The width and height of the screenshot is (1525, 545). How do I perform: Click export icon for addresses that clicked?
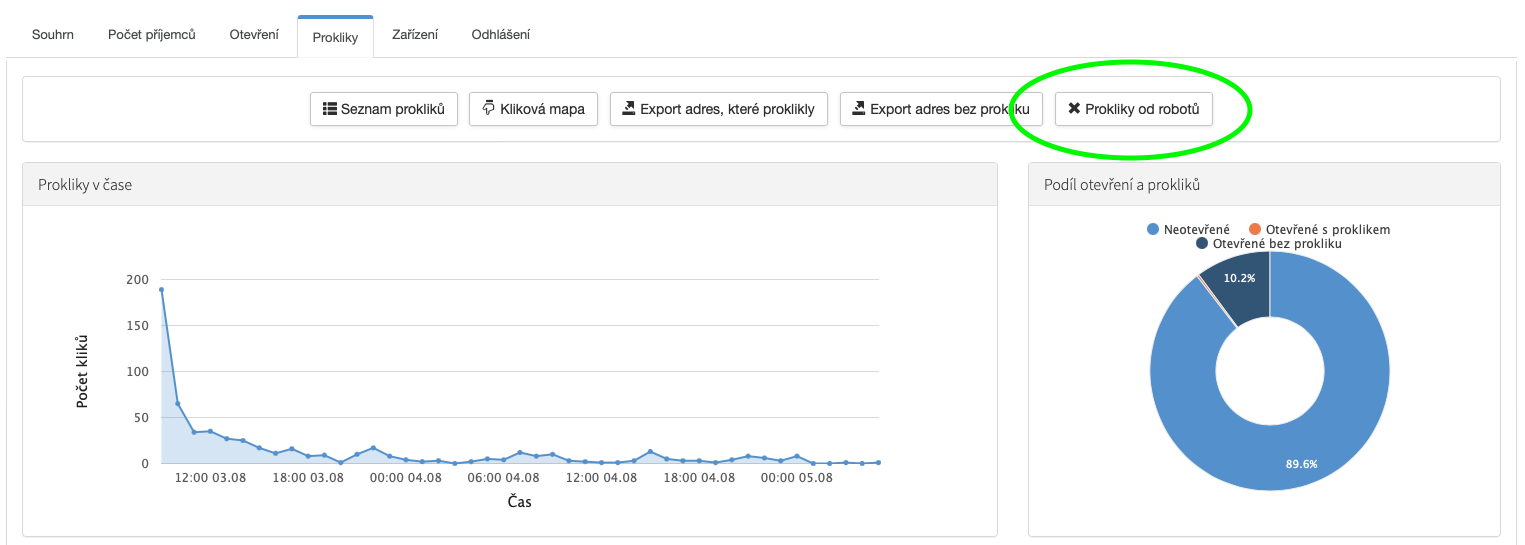[629, 109]
